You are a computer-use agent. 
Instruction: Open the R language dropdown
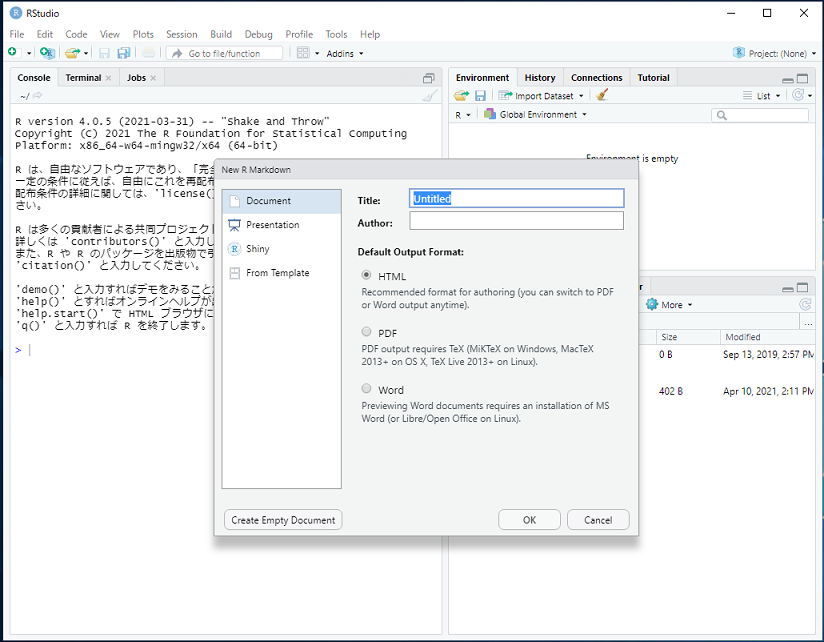[x=462, y=115]
